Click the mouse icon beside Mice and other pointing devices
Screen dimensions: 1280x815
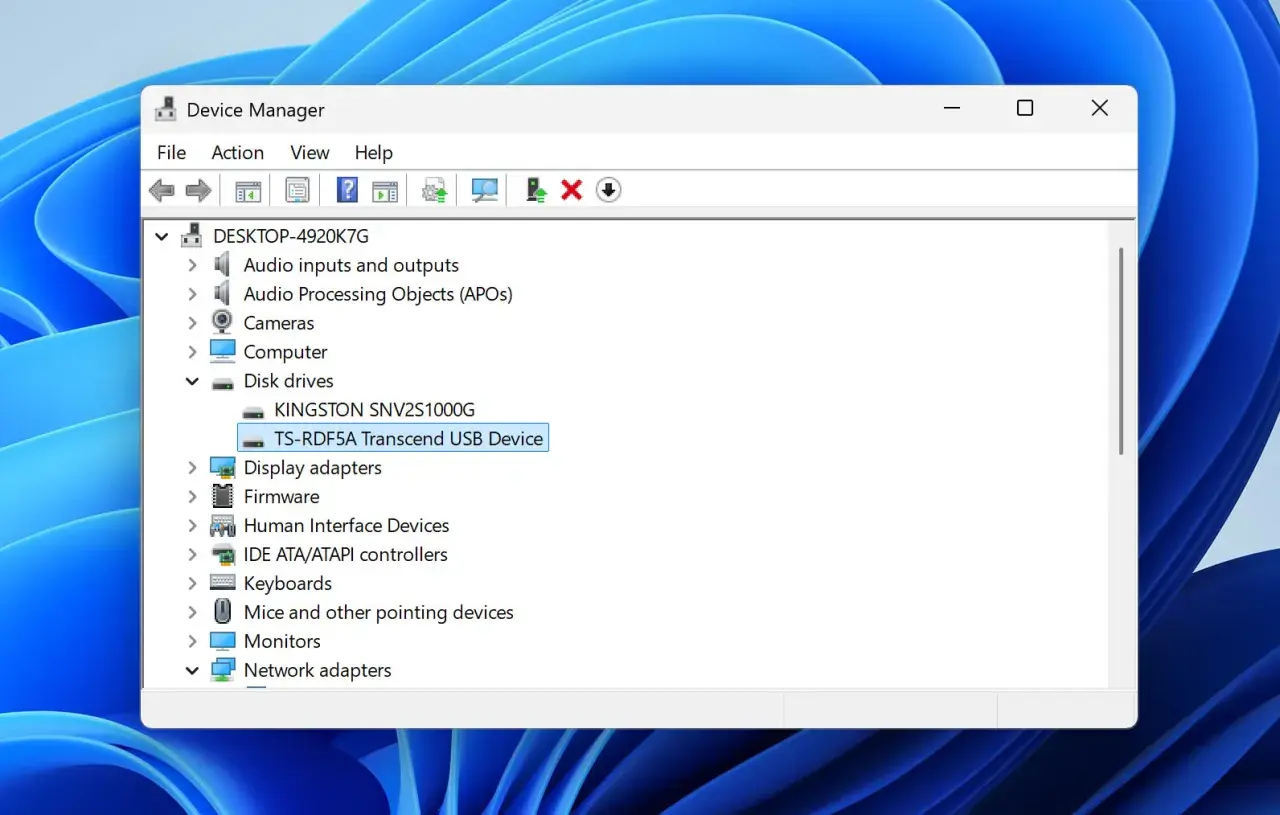tap(222, 611)
